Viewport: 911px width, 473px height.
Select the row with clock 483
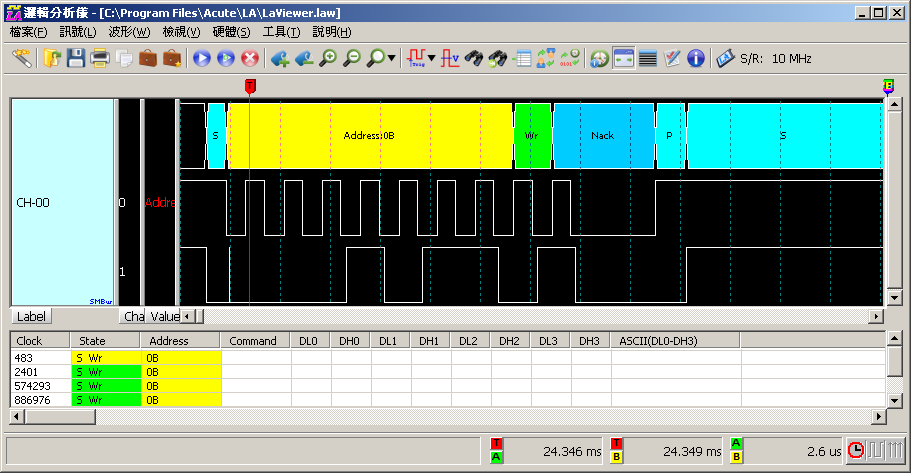[447, 357]
